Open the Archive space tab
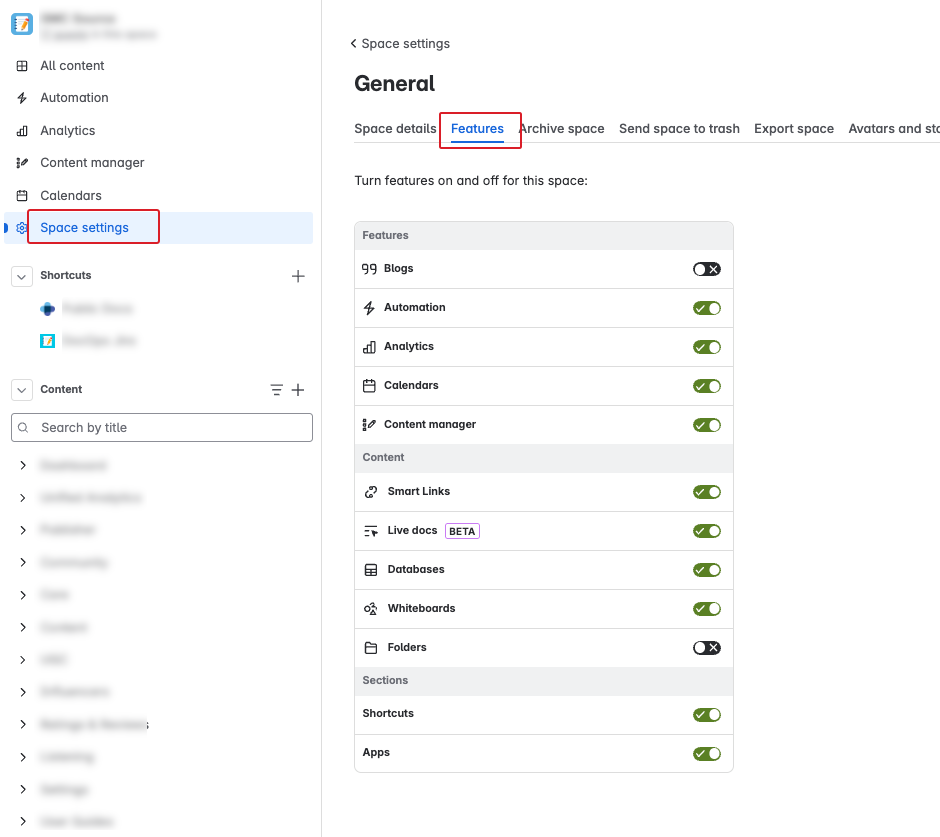The height and width of the screenshot is (837, 940). coord(562,129)
